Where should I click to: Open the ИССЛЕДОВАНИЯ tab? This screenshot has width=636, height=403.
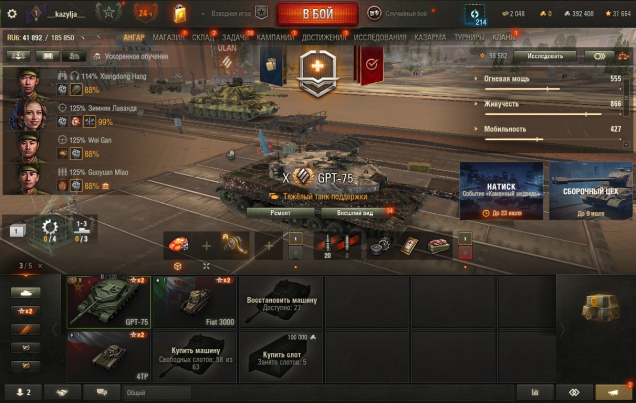tap(380, 37)
